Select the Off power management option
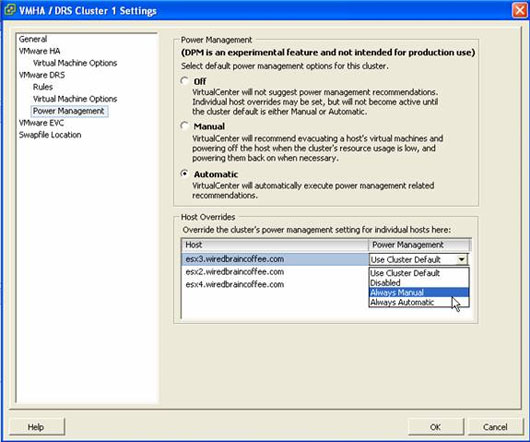Viewport: 530px width, 442px height. click(x=184, y=81)
